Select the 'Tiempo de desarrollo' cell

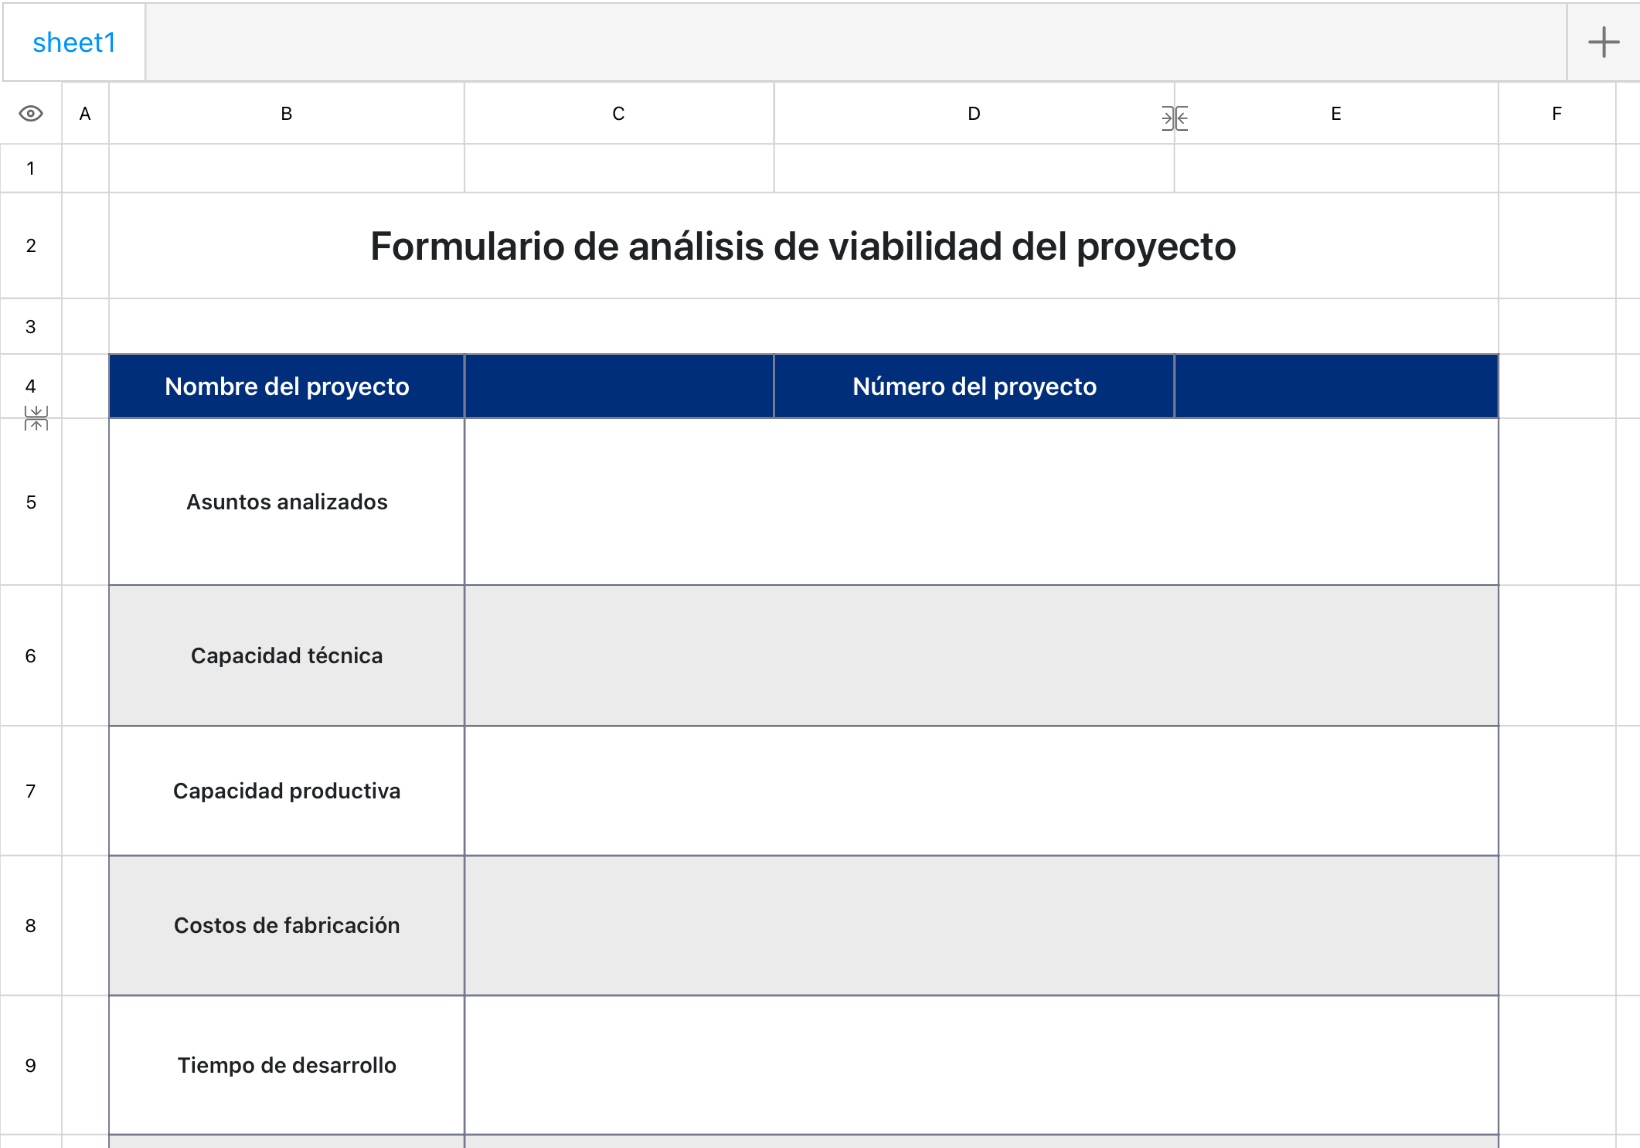(287, 1065)
